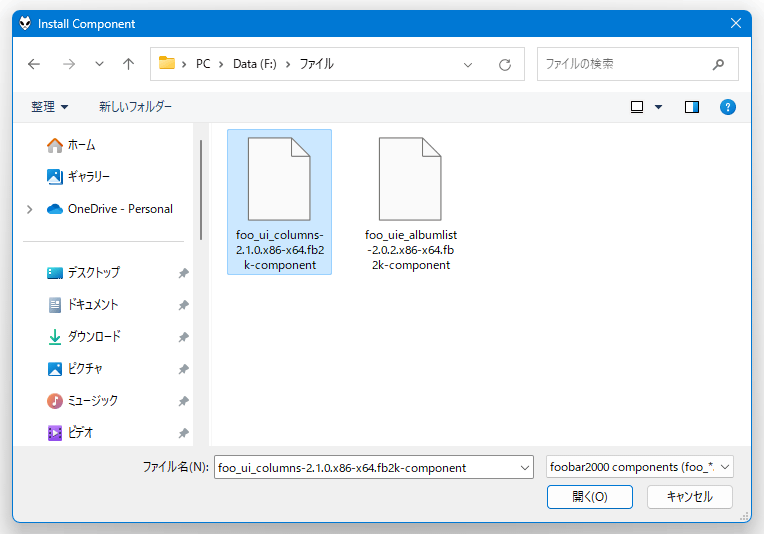Select foo_uie_albumlist-2.0.2 component file
764x534 pixels.
(x=411, y=202)
